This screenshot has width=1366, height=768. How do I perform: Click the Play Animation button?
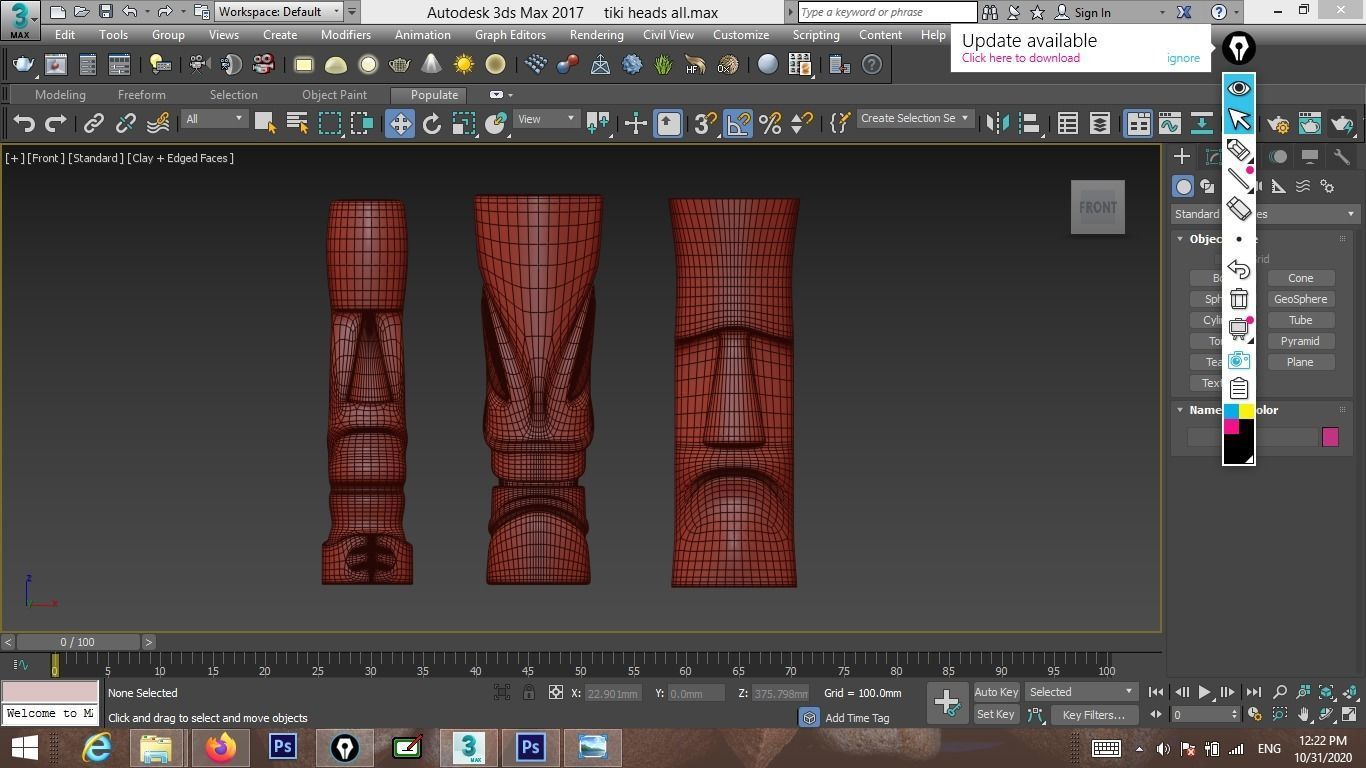click(1204, 692)
